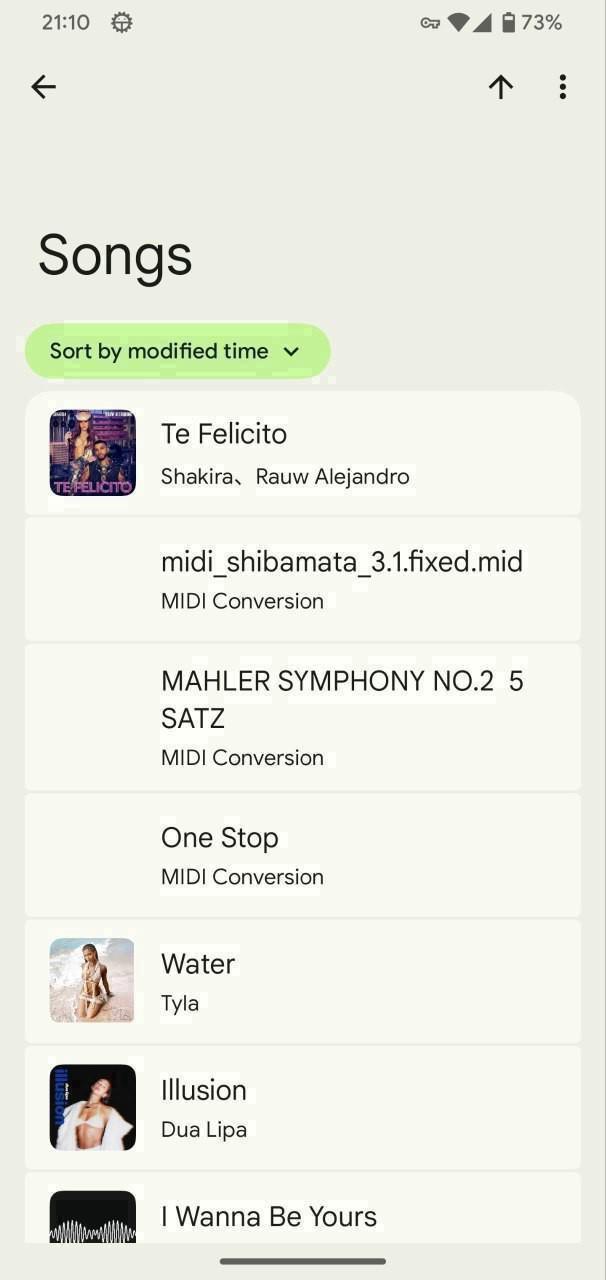
Task: Select midi_shibamata_3.1.fixed.mid from the list
Action: point(302,579)
